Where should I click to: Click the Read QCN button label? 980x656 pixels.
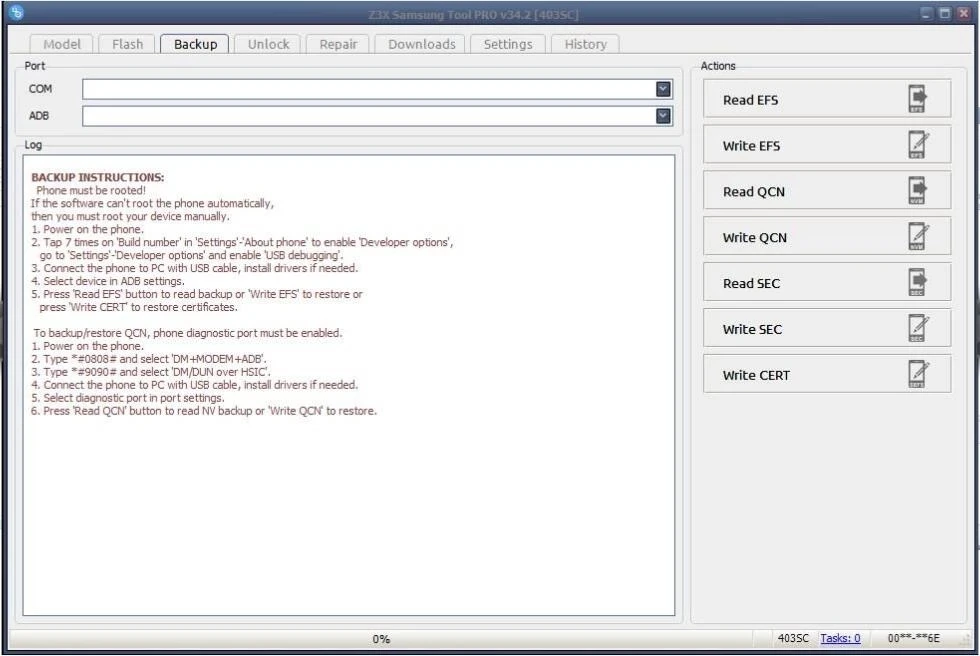pyautogui.click(x=754, y=192)
